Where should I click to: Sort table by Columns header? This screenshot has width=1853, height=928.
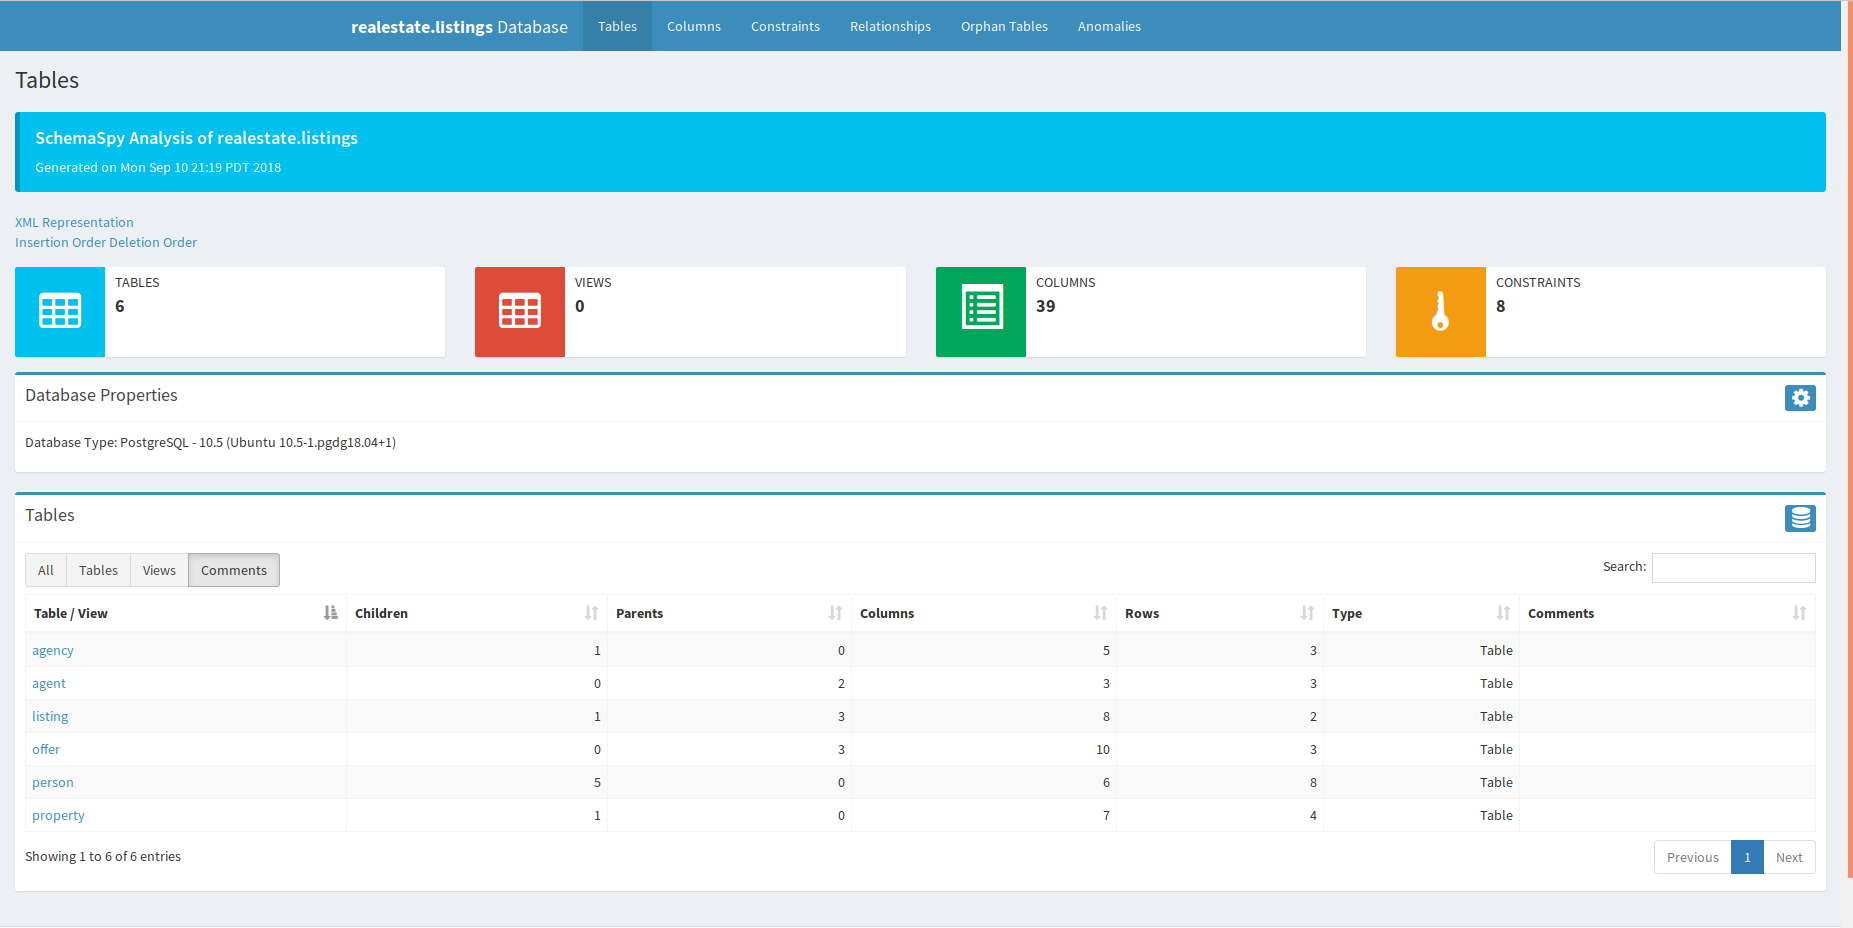pos(984,613)
